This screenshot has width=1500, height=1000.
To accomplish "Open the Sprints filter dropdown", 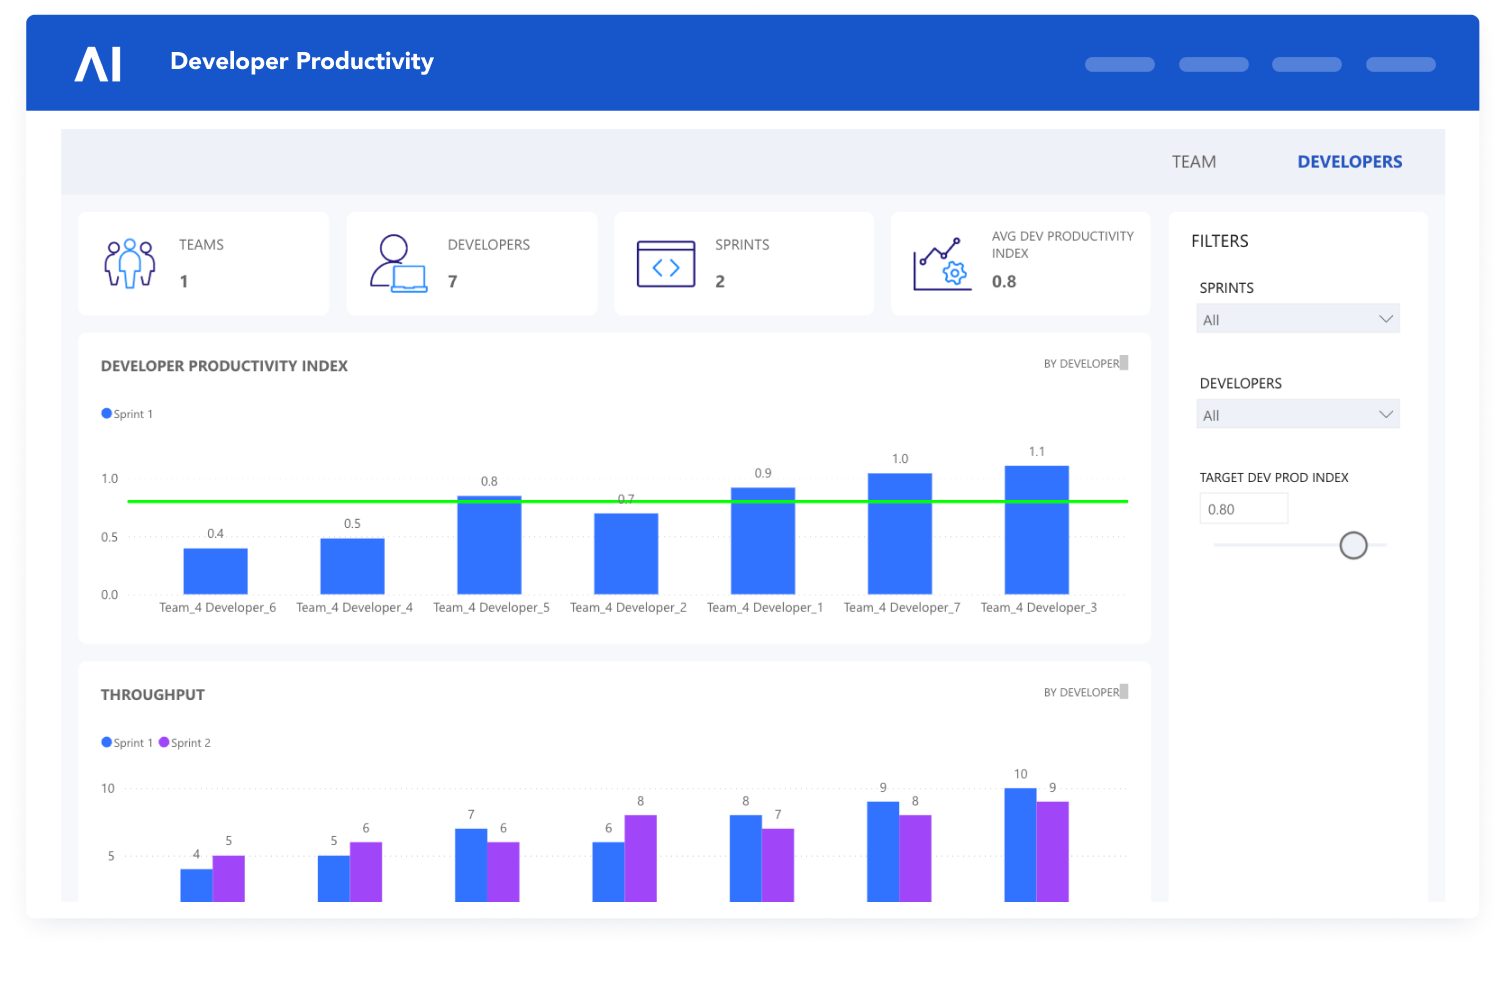I will (1297, 319).
